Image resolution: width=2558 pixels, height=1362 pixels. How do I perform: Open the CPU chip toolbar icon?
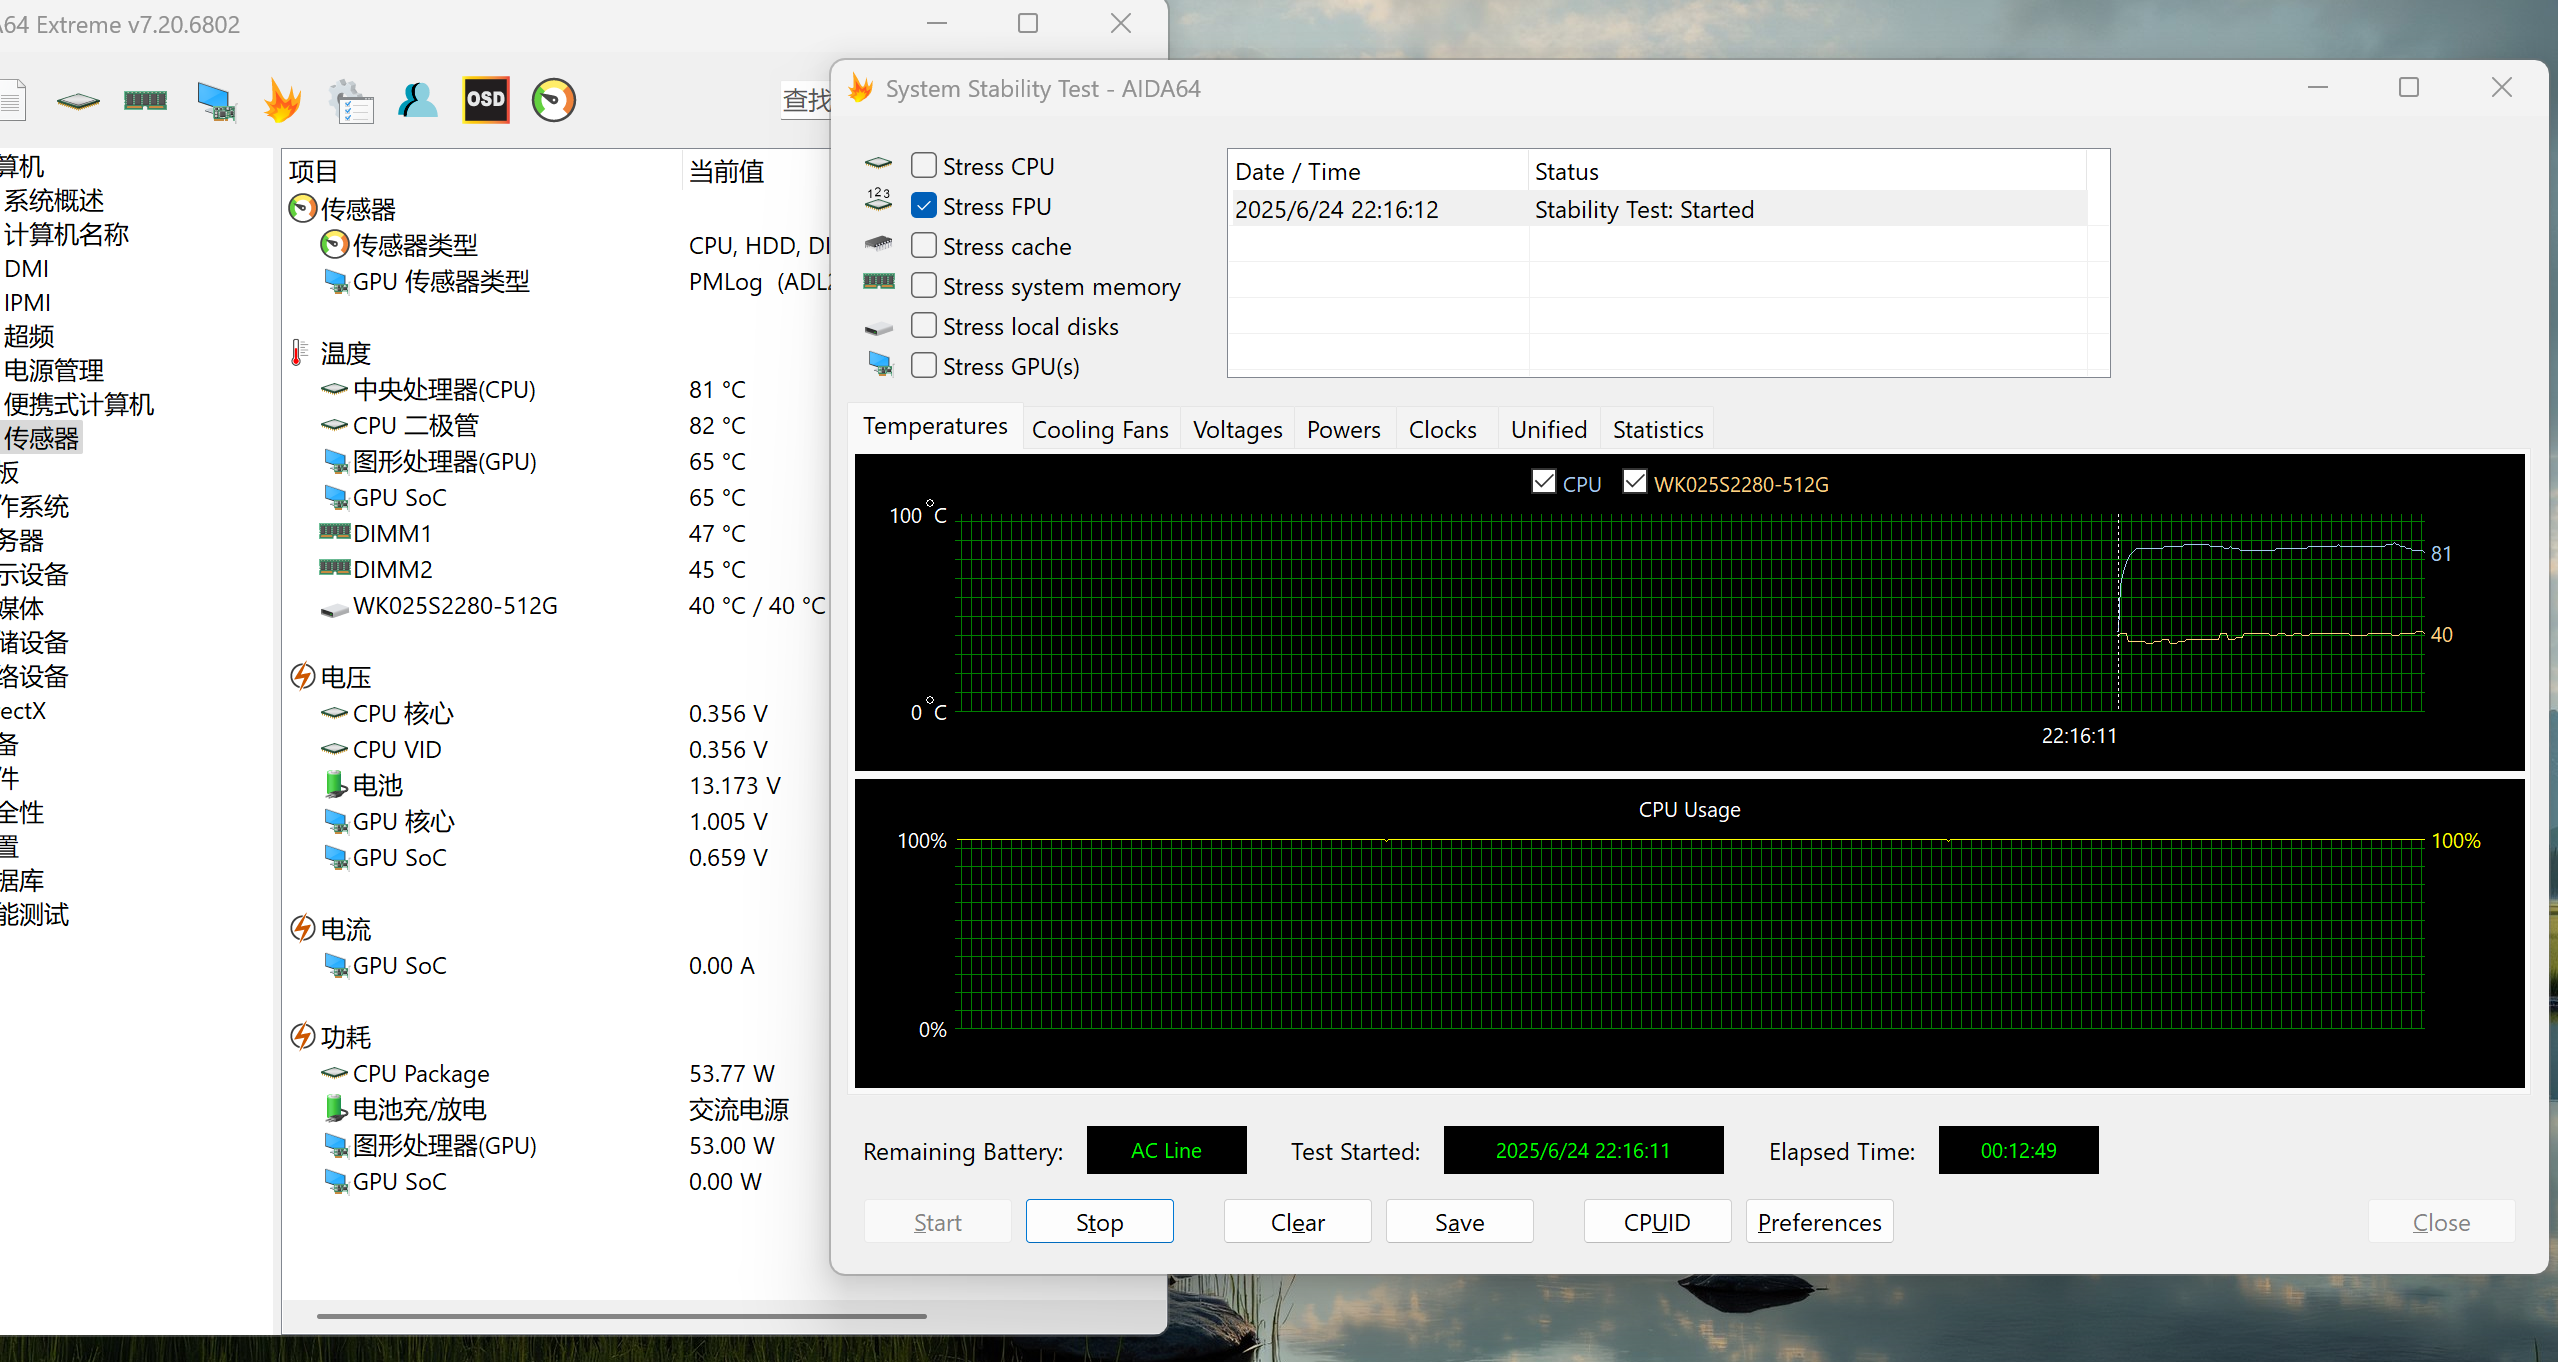click(78, 100)
